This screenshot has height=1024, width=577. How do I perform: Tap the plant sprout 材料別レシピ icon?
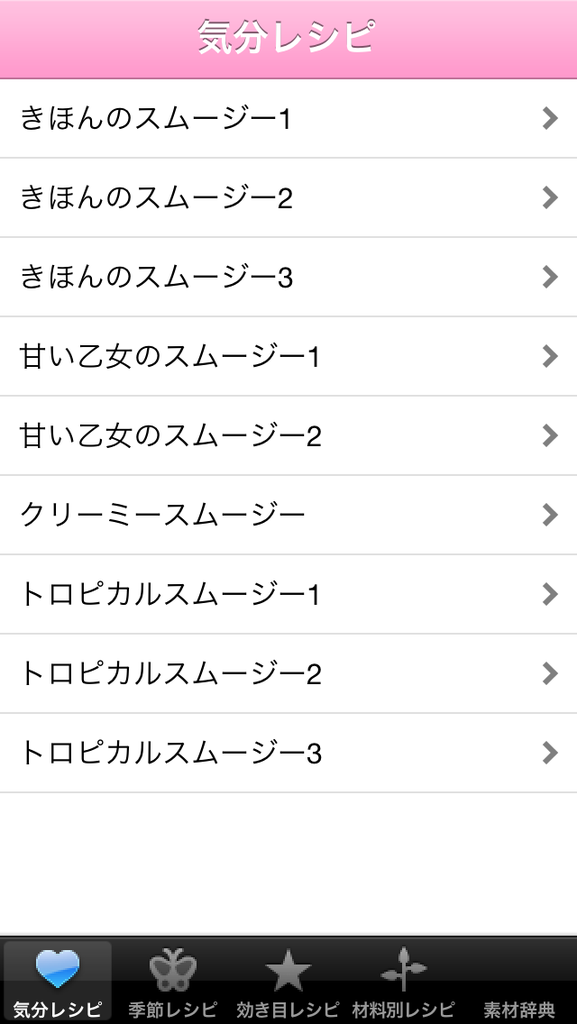click(x=403, y=969)
